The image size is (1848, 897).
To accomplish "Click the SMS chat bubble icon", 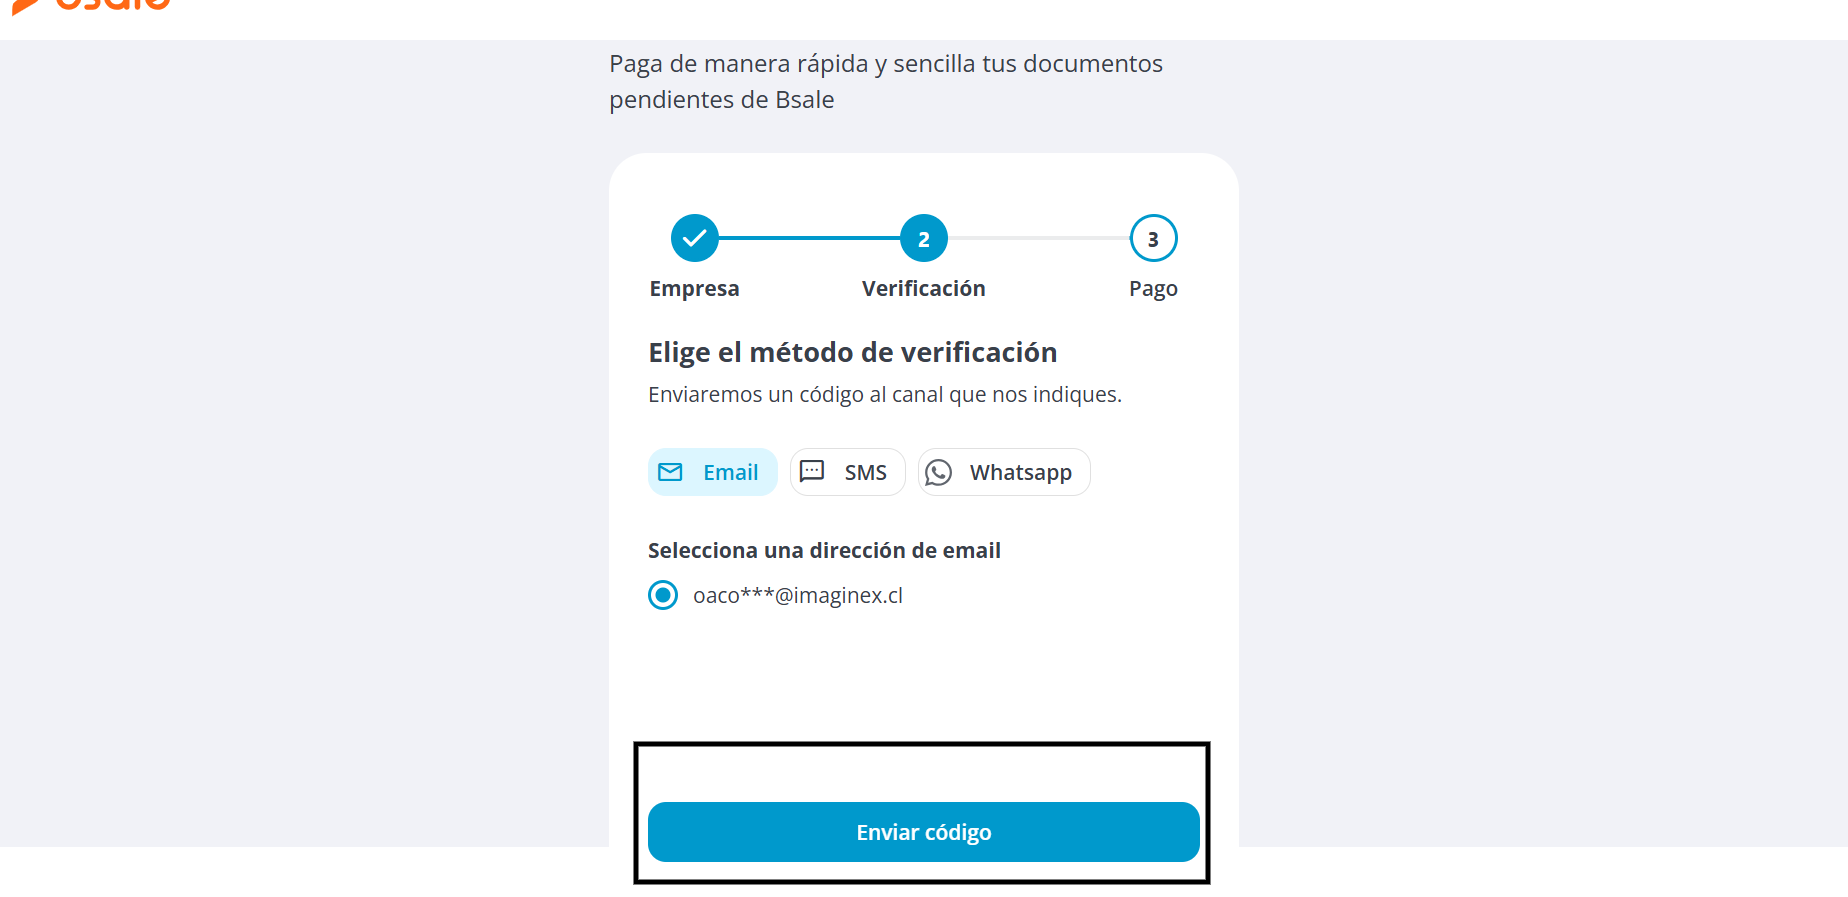I will coord(812,471).
